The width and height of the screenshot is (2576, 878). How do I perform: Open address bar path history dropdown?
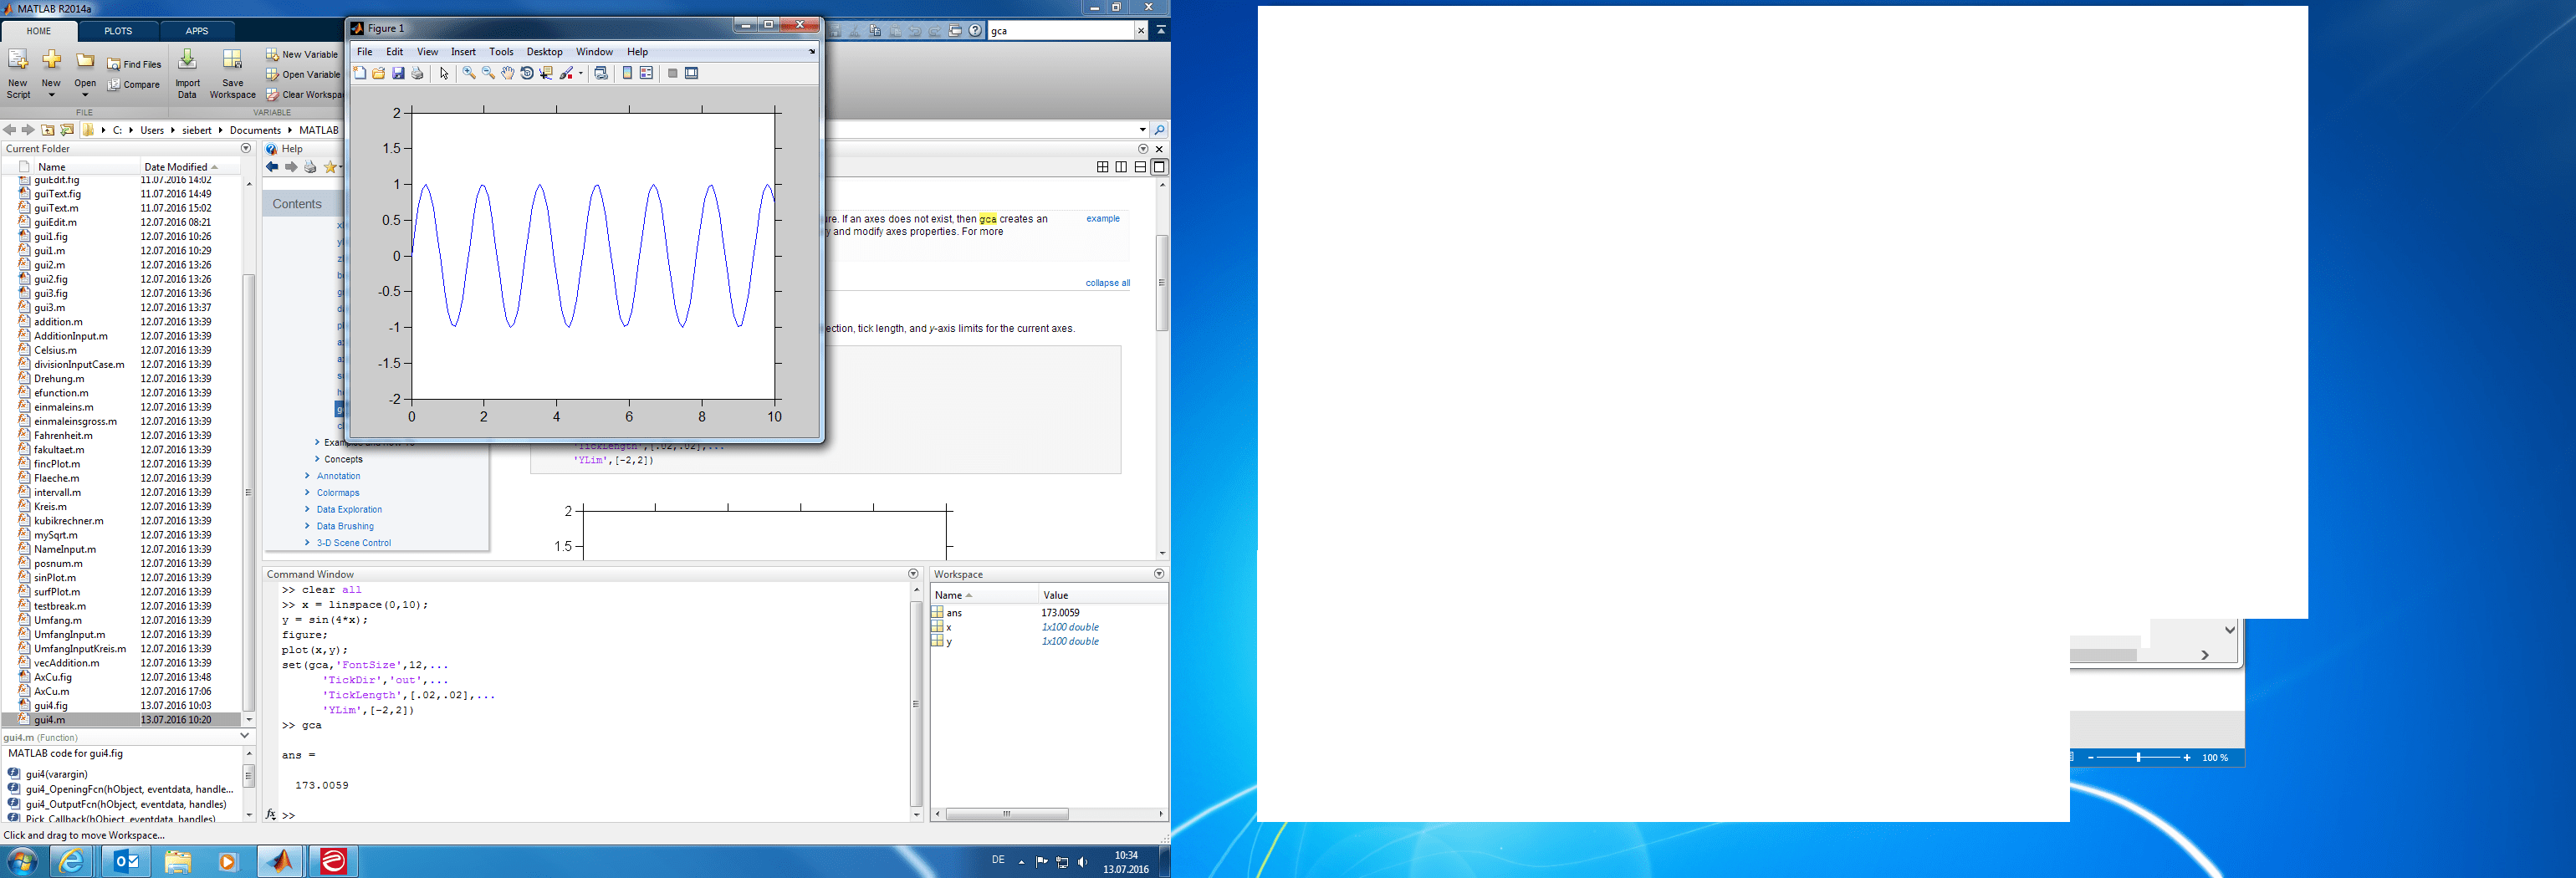1143,130
